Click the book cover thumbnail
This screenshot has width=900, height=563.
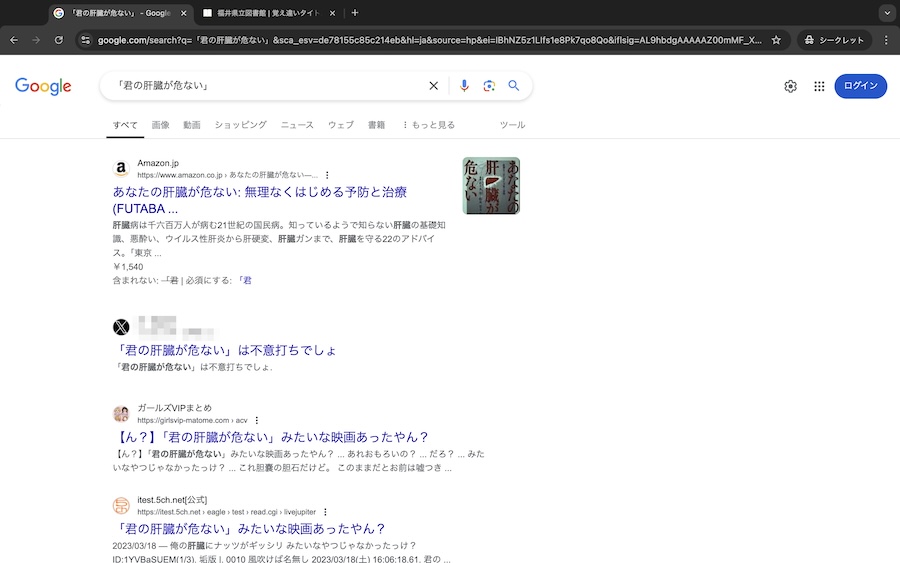click(x=491, y=186)
